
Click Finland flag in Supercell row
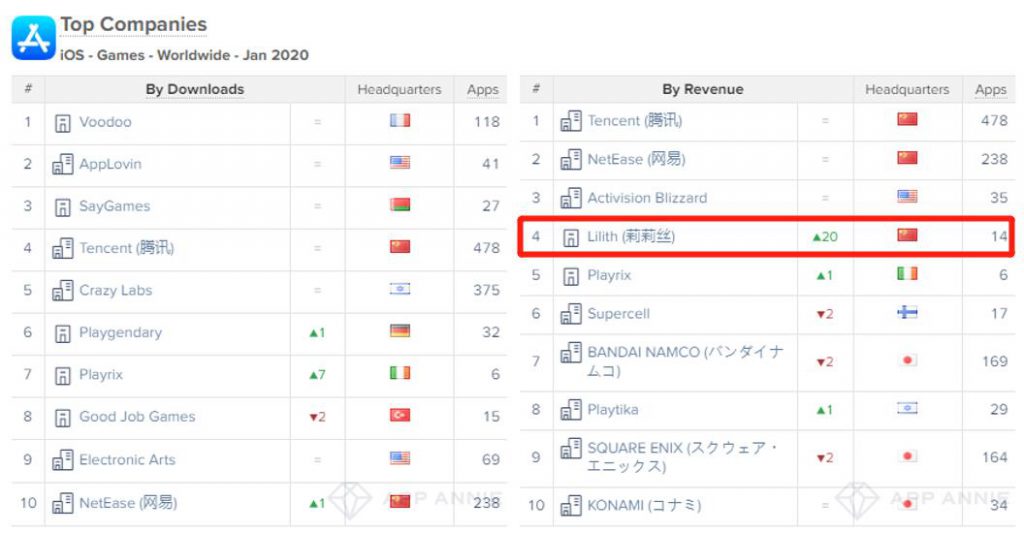click(x=907, y=312)
